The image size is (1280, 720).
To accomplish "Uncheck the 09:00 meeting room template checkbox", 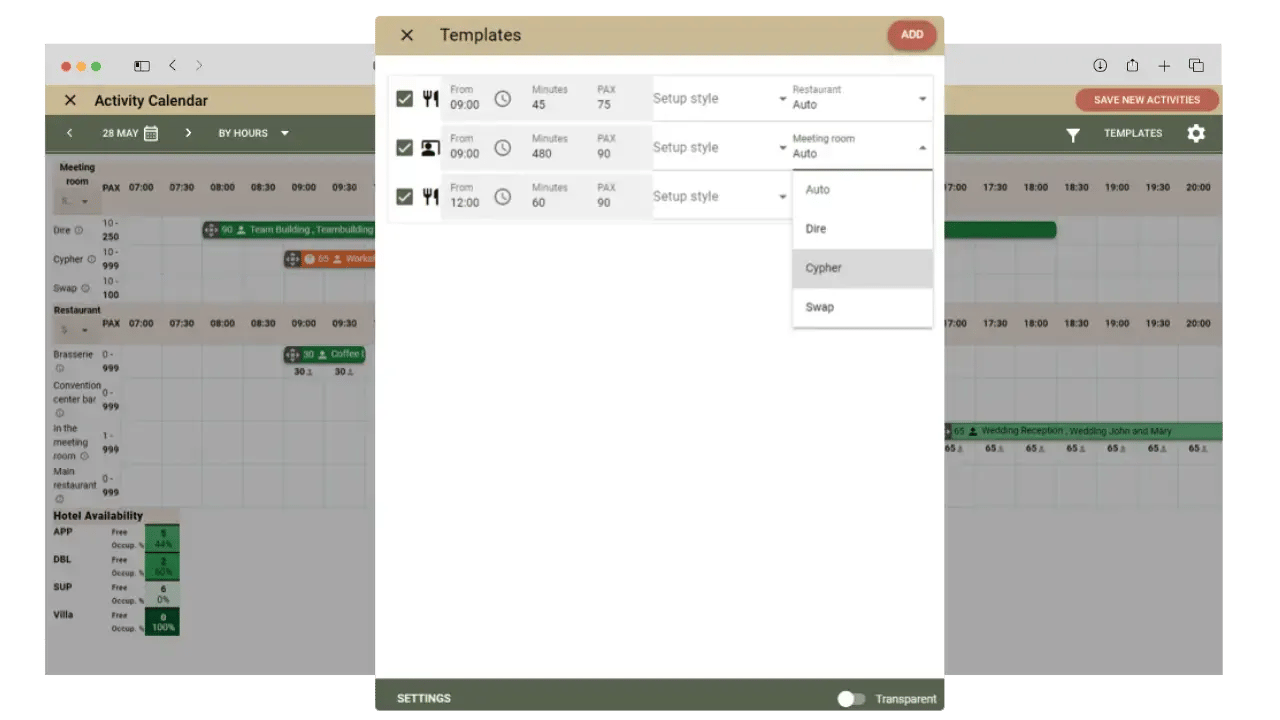I will [x=404, y=148].
